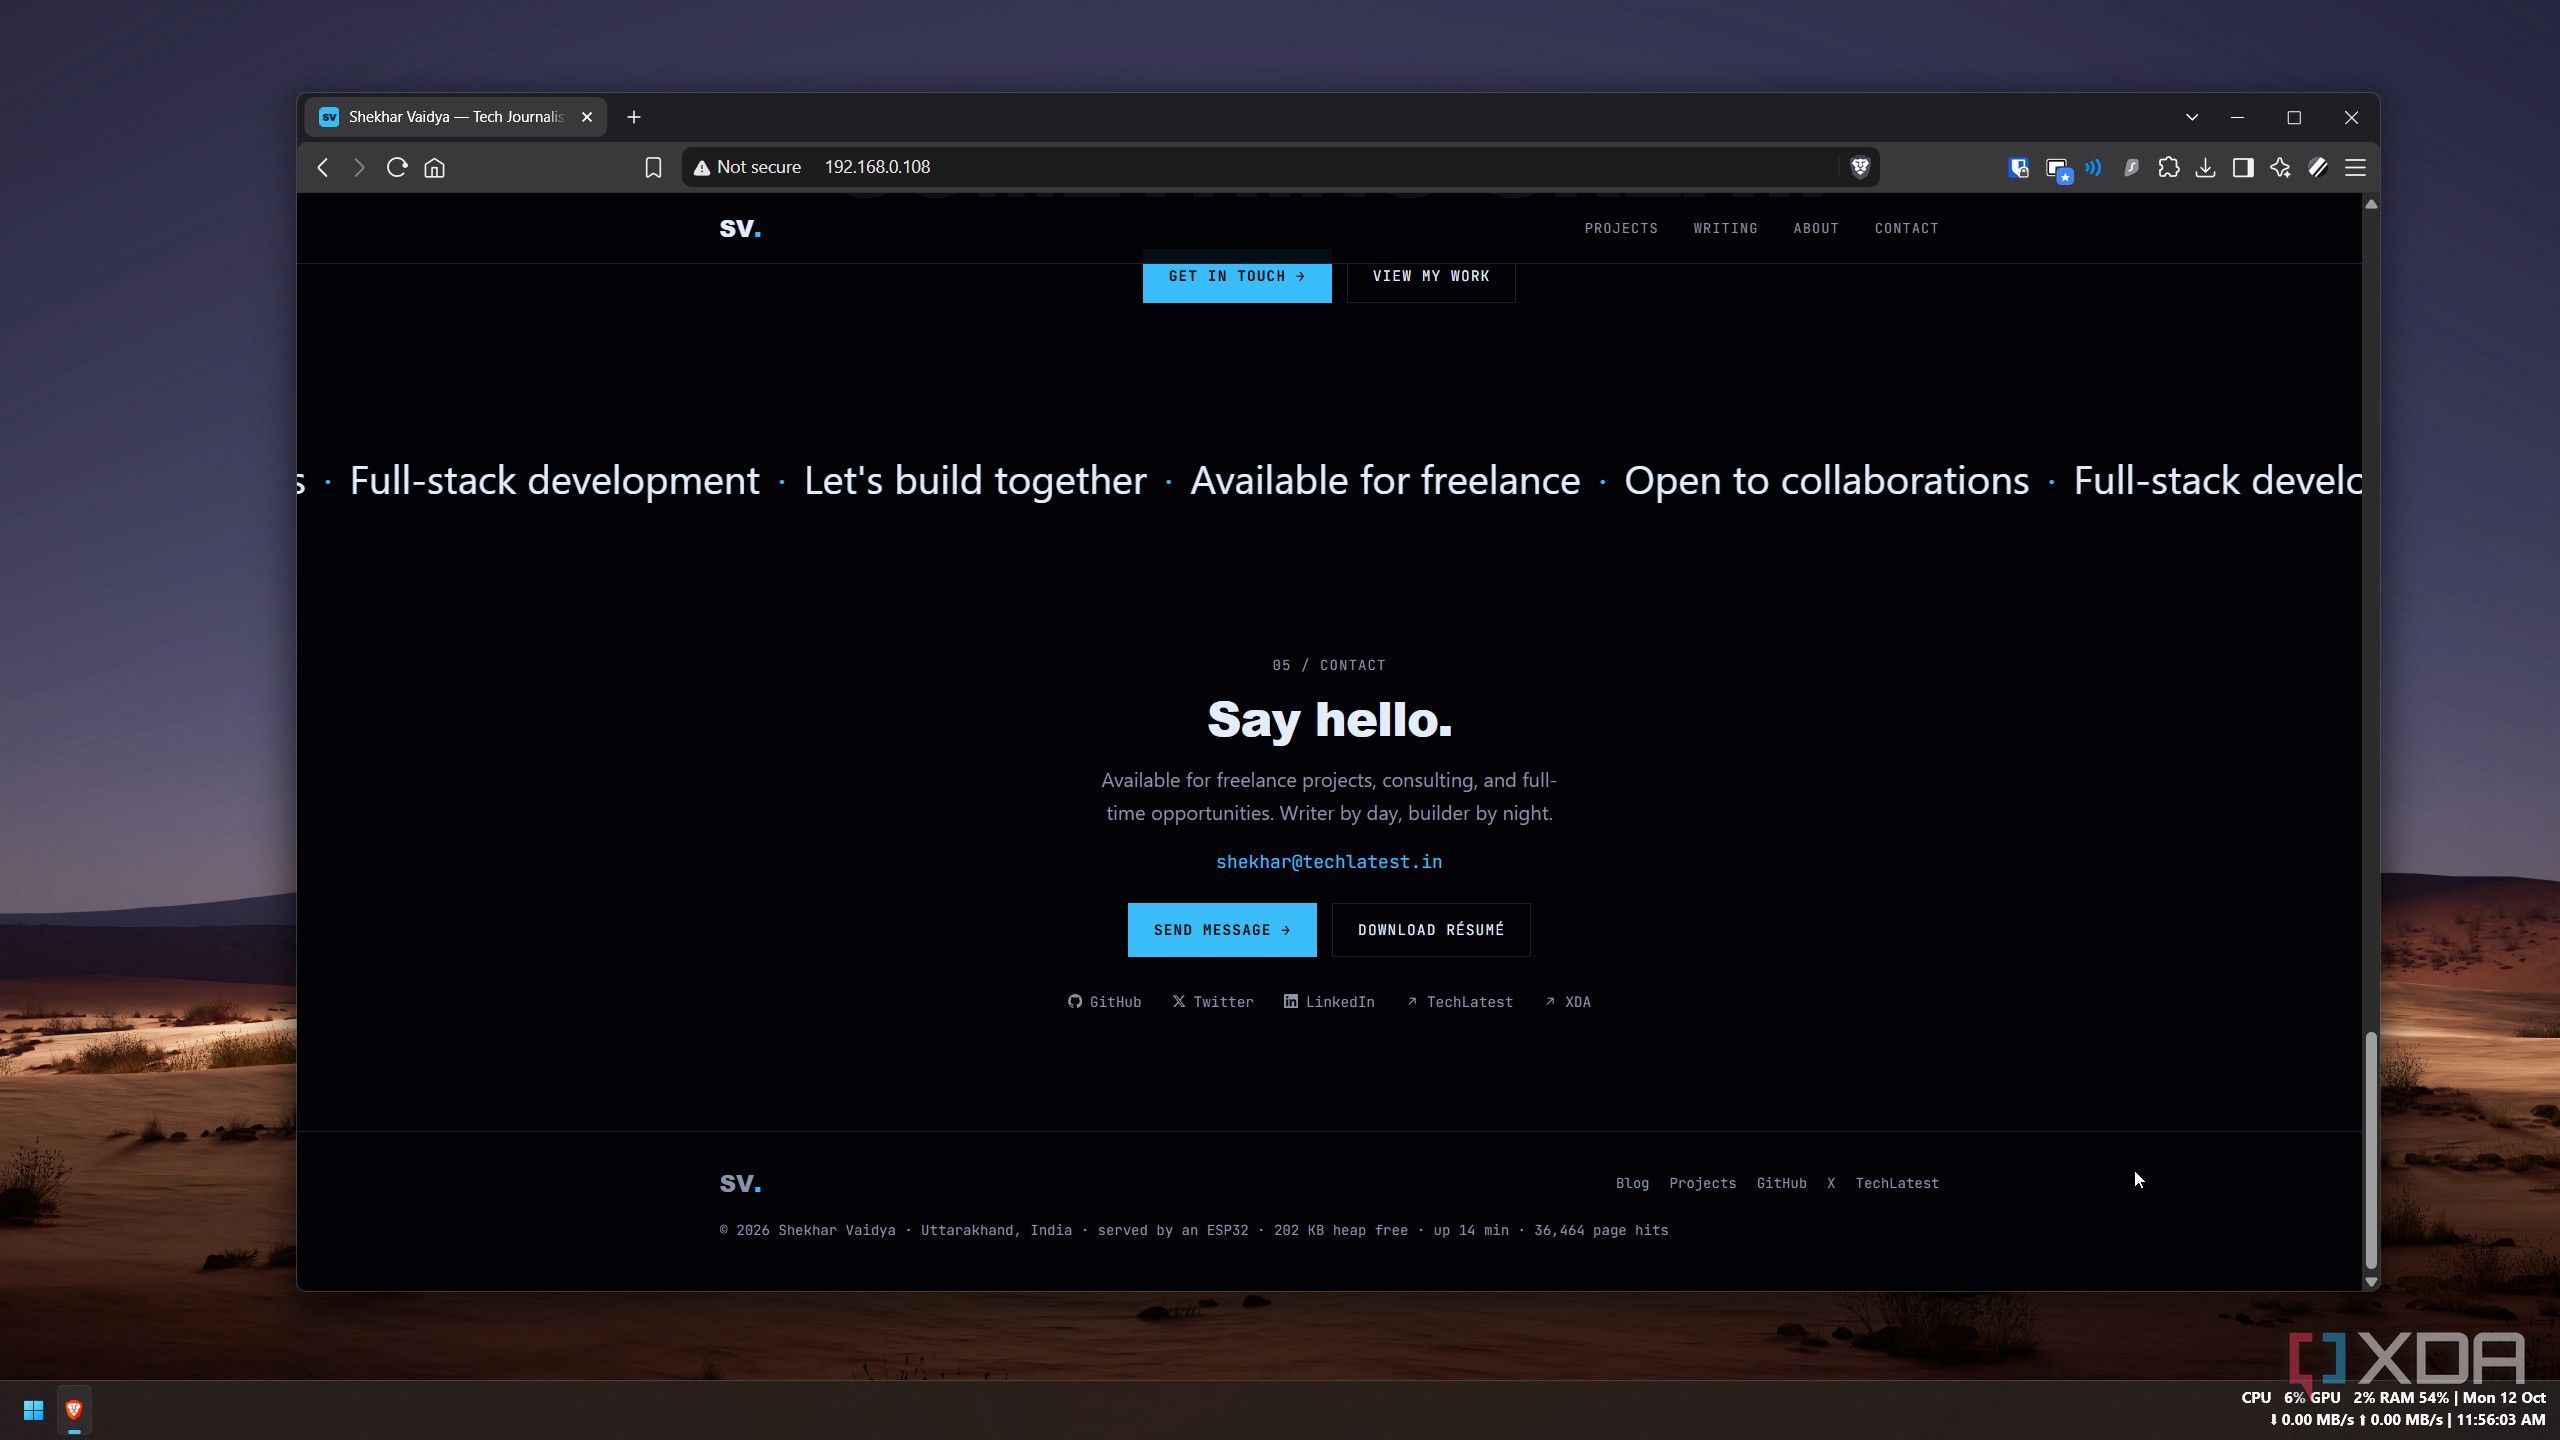Click the Not secure warning indicator
The image size is (2560, 1440).
point(747,167)
